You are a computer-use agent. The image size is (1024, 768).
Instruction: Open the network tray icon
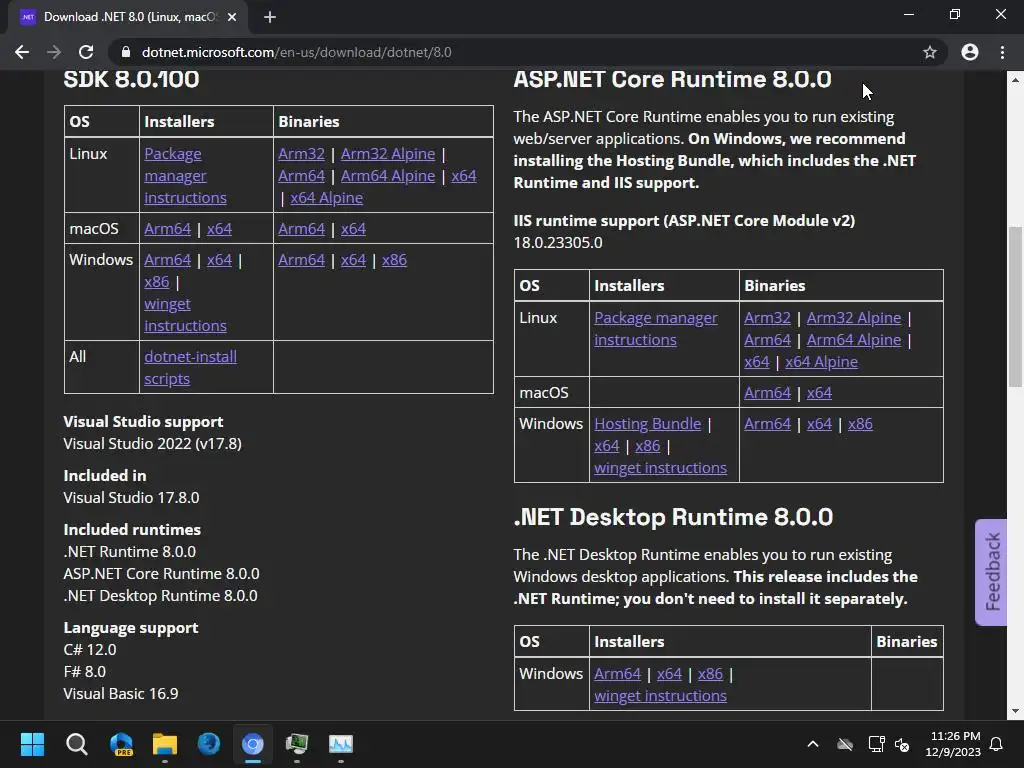pos(876,744)
